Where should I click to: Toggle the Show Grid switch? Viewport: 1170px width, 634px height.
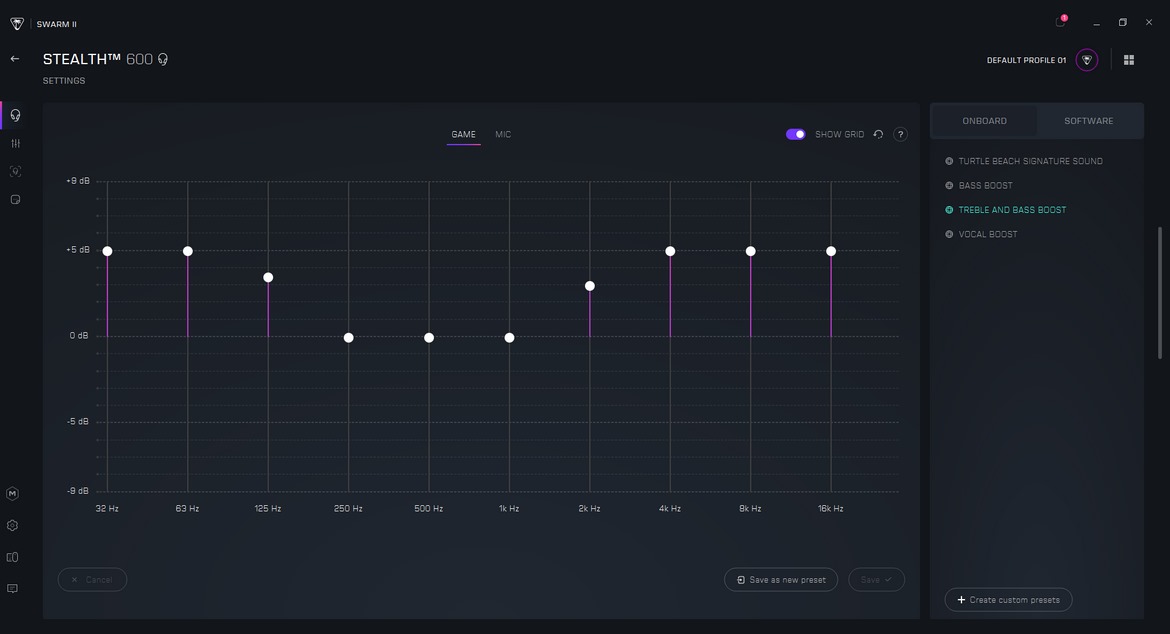(796, 134)
